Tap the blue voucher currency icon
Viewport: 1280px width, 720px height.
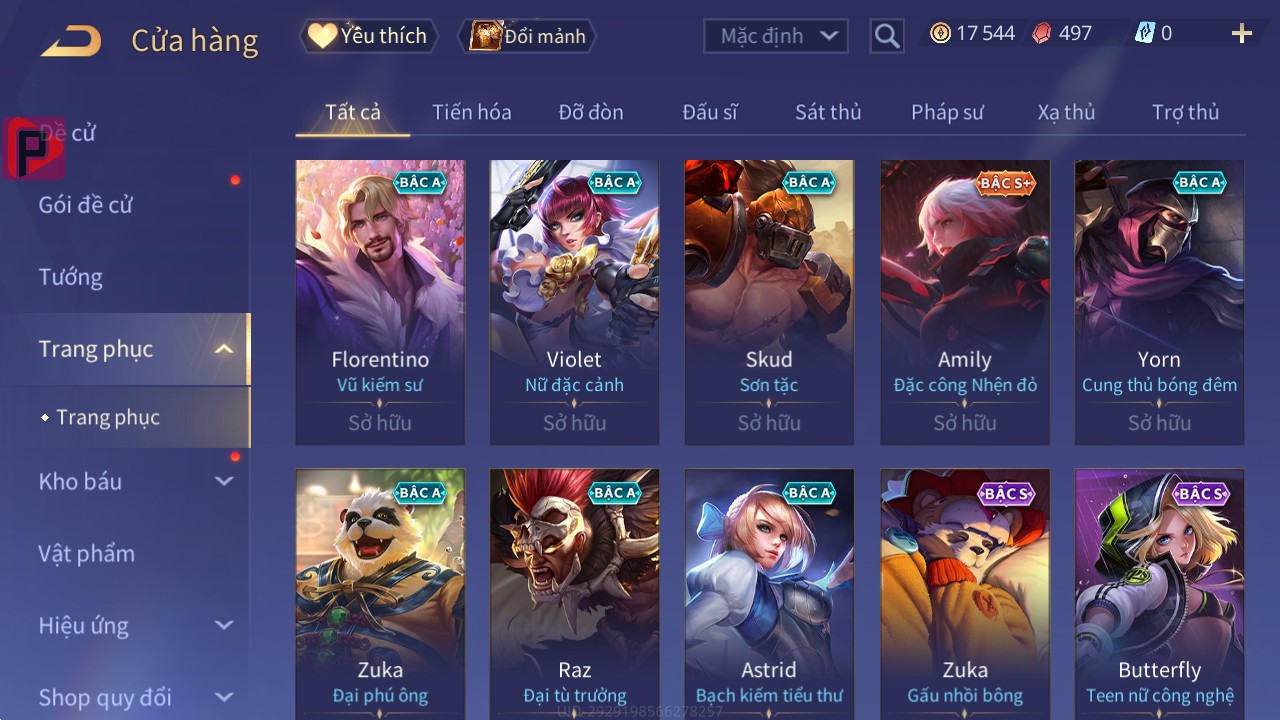1144,33
